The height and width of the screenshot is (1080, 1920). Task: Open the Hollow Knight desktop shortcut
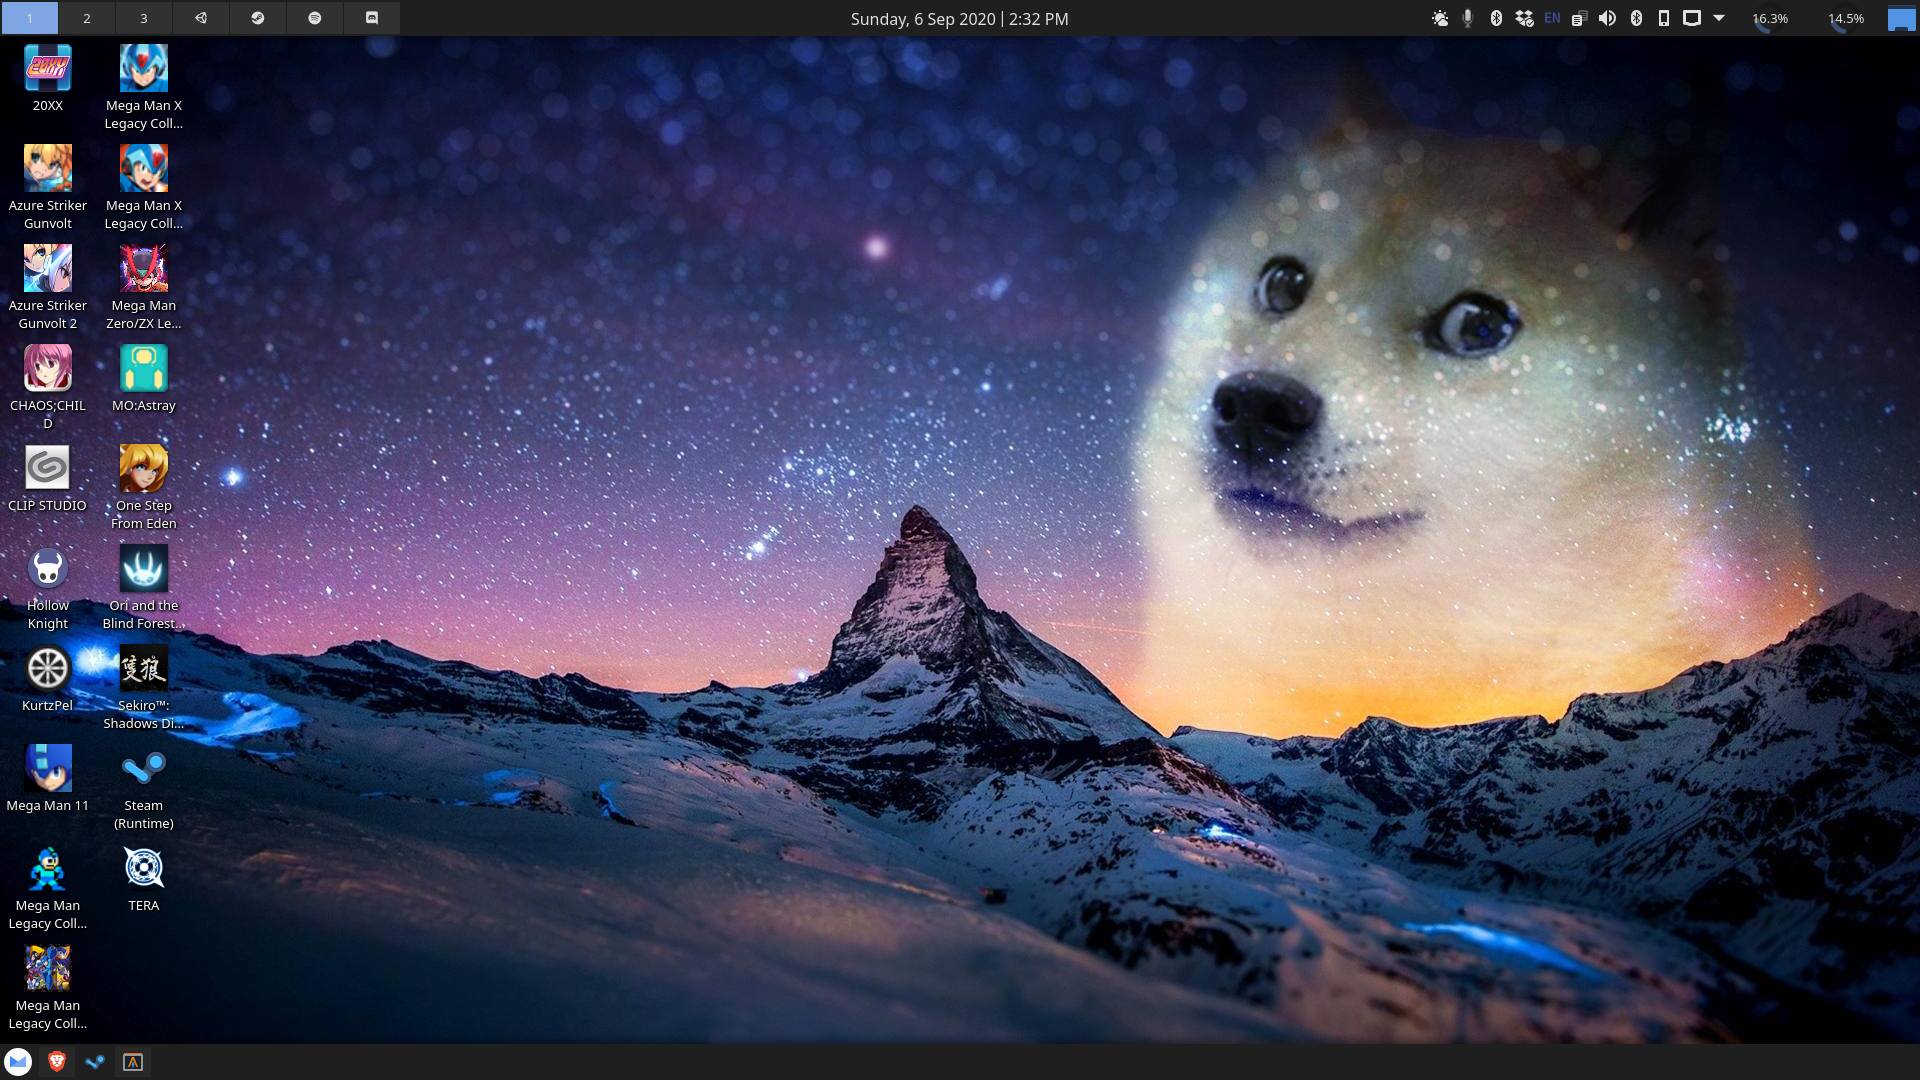point(47,569)
